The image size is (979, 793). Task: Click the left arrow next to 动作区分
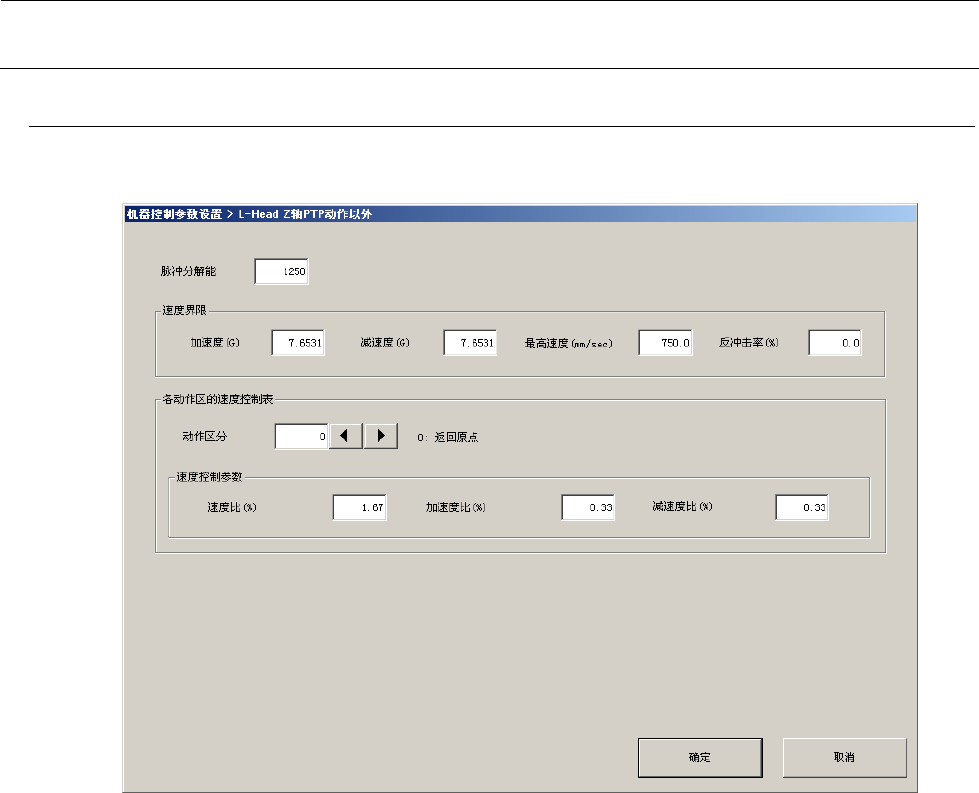(345, 437)
